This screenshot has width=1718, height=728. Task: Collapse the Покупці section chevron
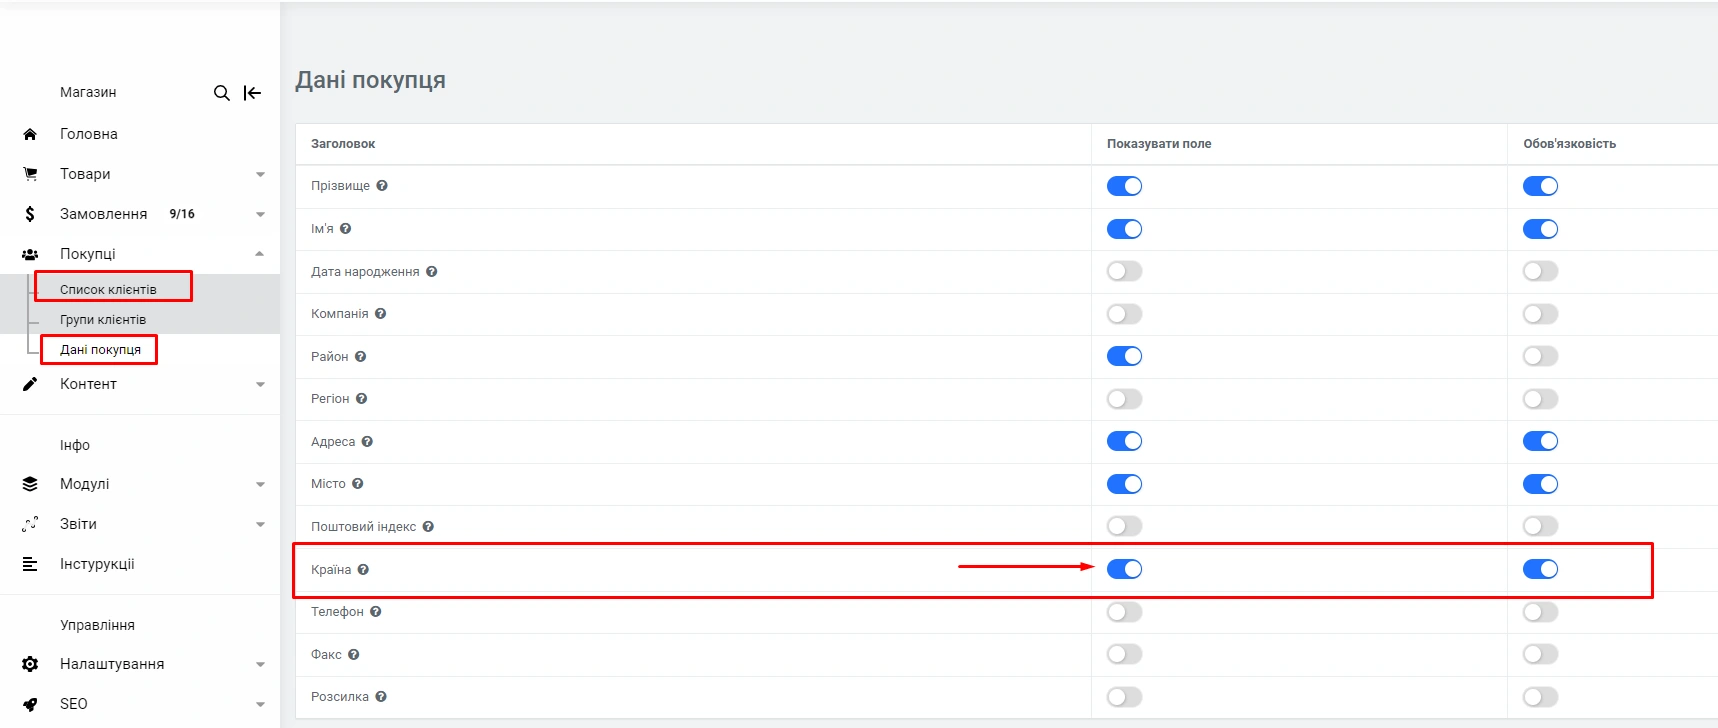point(260,254)
